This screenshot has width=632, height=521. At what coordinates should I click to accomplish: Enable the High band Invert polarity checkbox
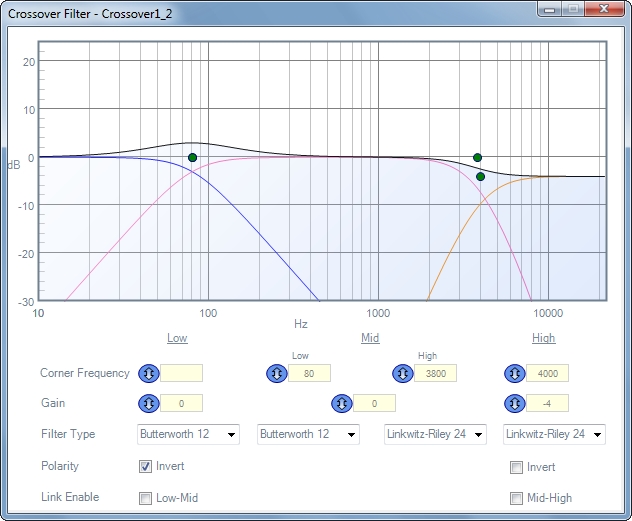(517, 467)
